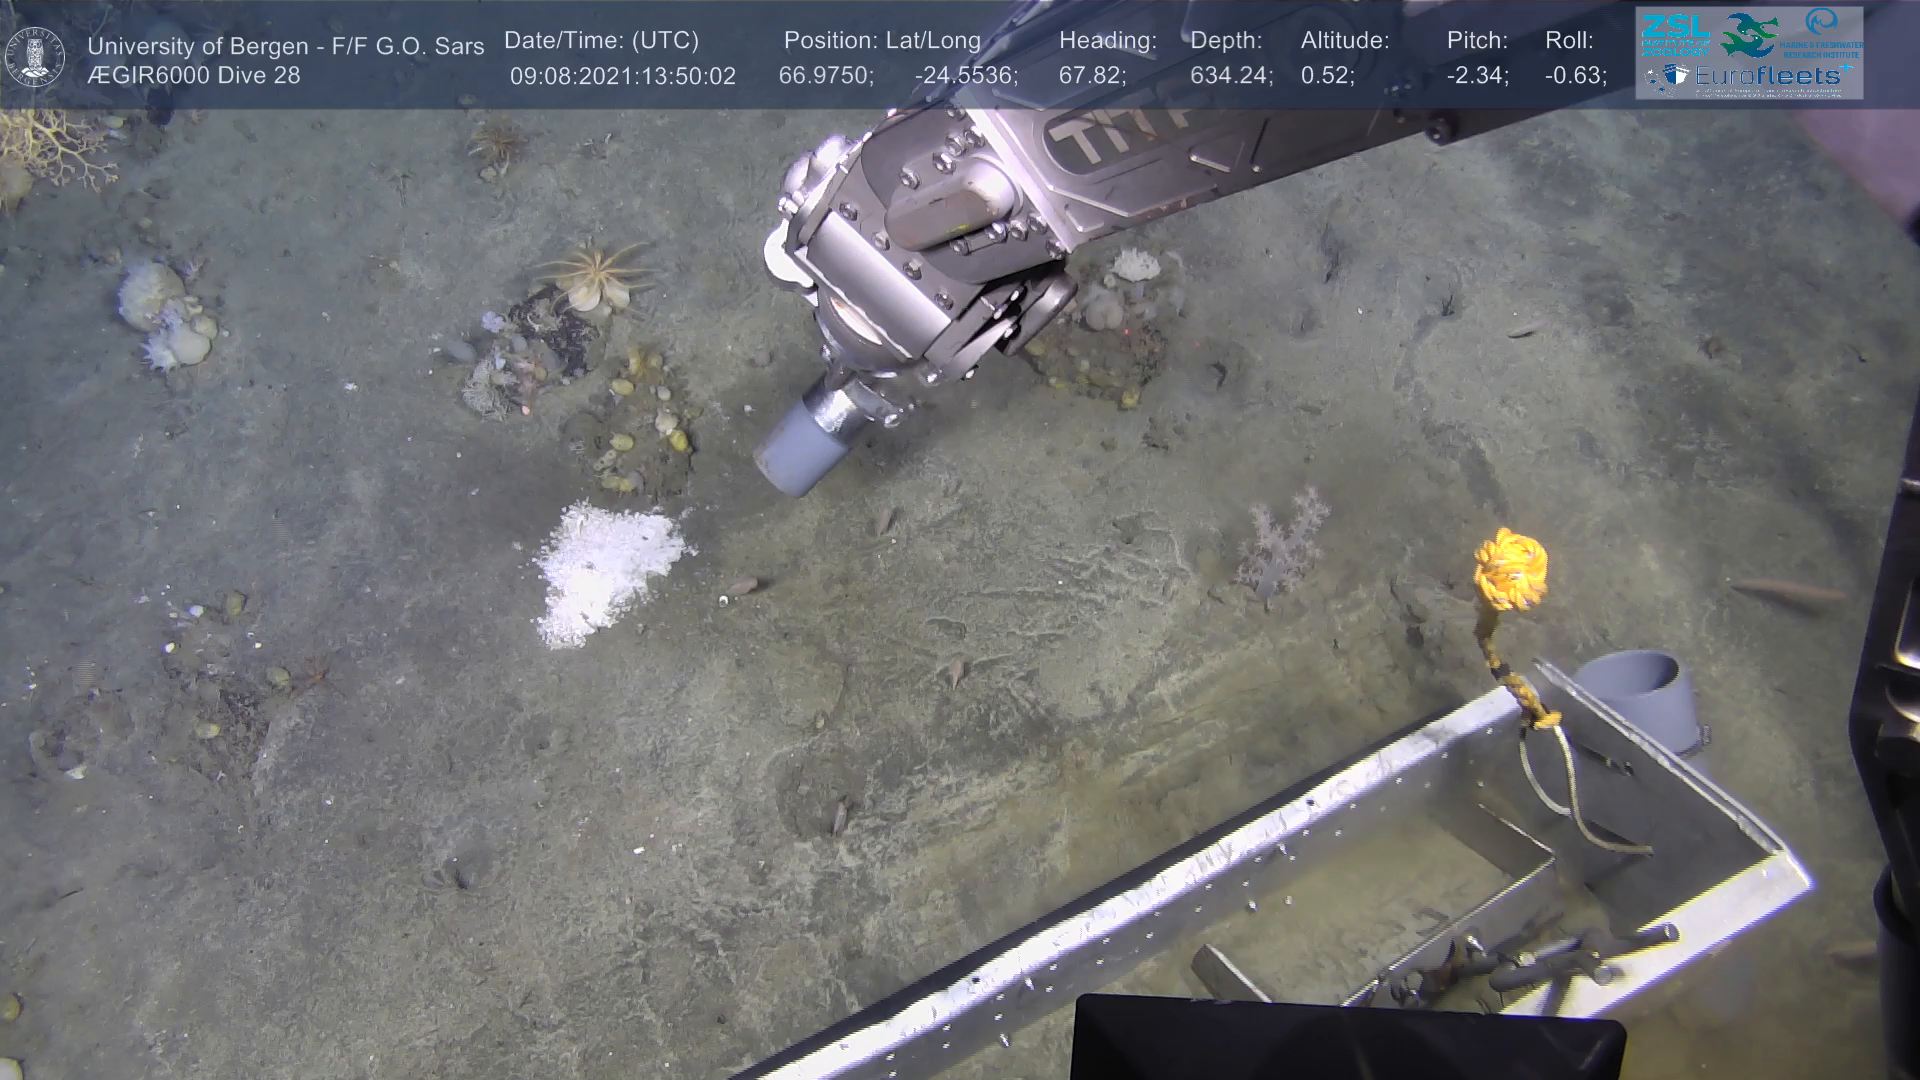1920x1080 pixels.
Task: Click the University of Bergen owl seal
Action: click(35, 57)
